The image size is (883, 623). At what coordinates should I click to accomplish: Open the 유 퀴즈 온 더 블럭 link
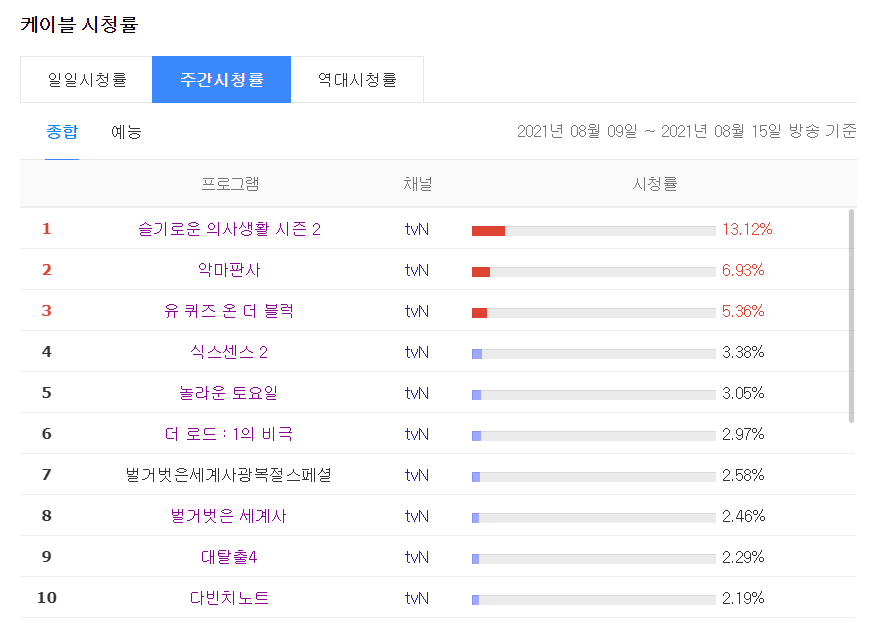(229, 311)
